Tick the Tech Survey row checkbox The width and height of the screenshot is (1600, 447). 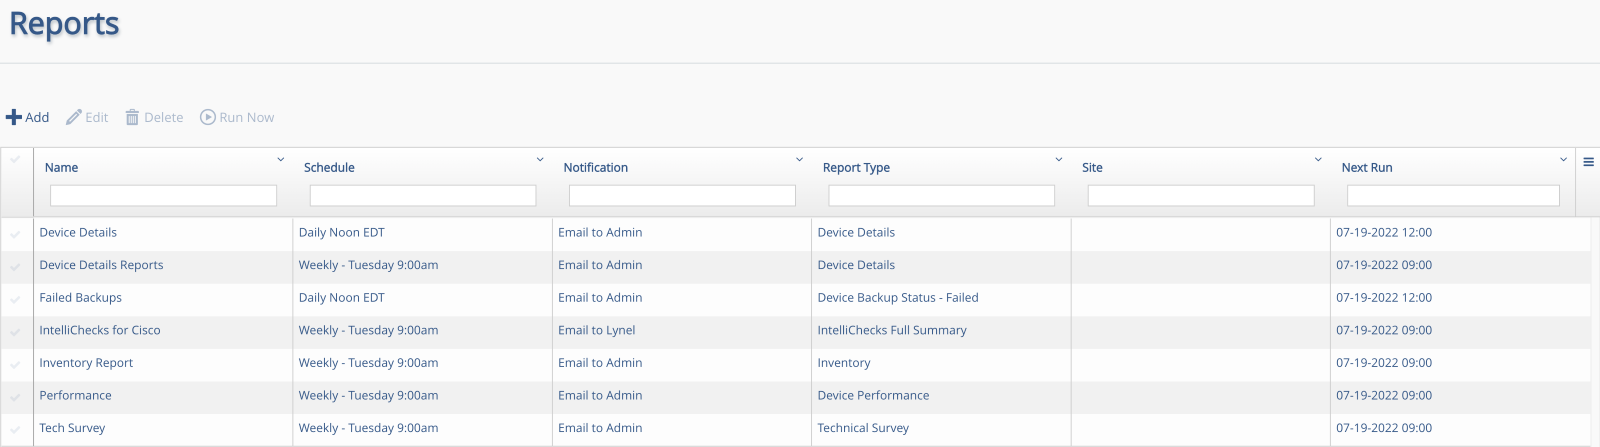pyautogui.click(x=15, y=430)
